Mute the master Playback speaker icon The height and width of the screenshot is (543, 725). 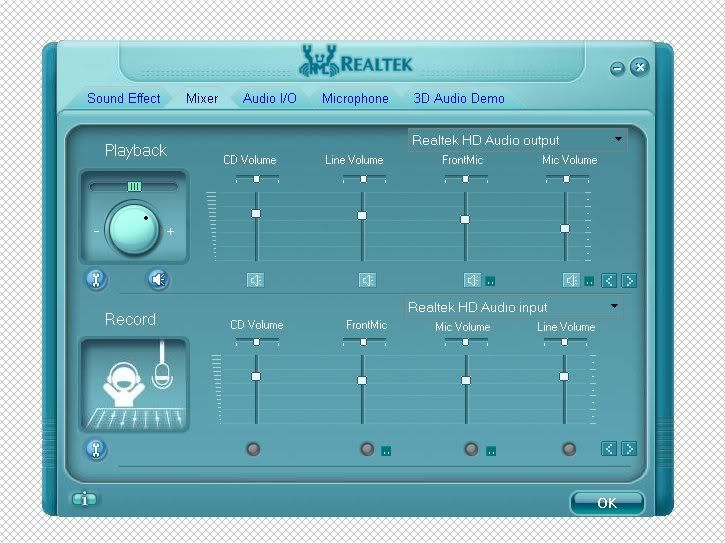[x=158, y=279]
